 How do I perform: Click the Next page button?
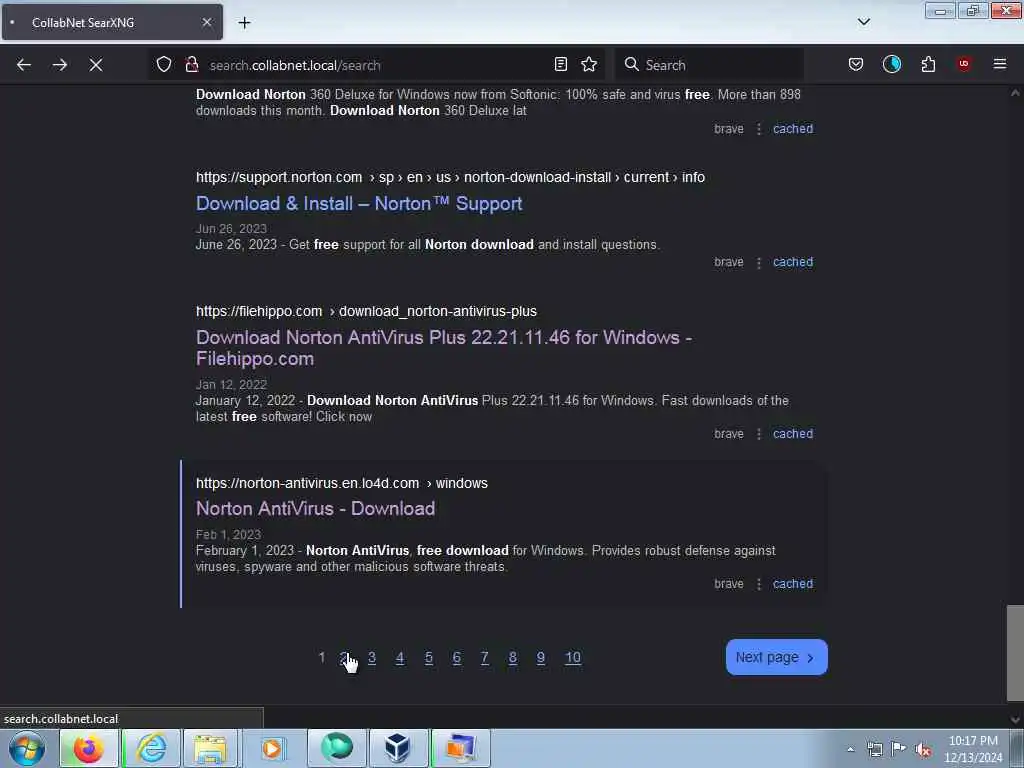[x=776, y=657]
